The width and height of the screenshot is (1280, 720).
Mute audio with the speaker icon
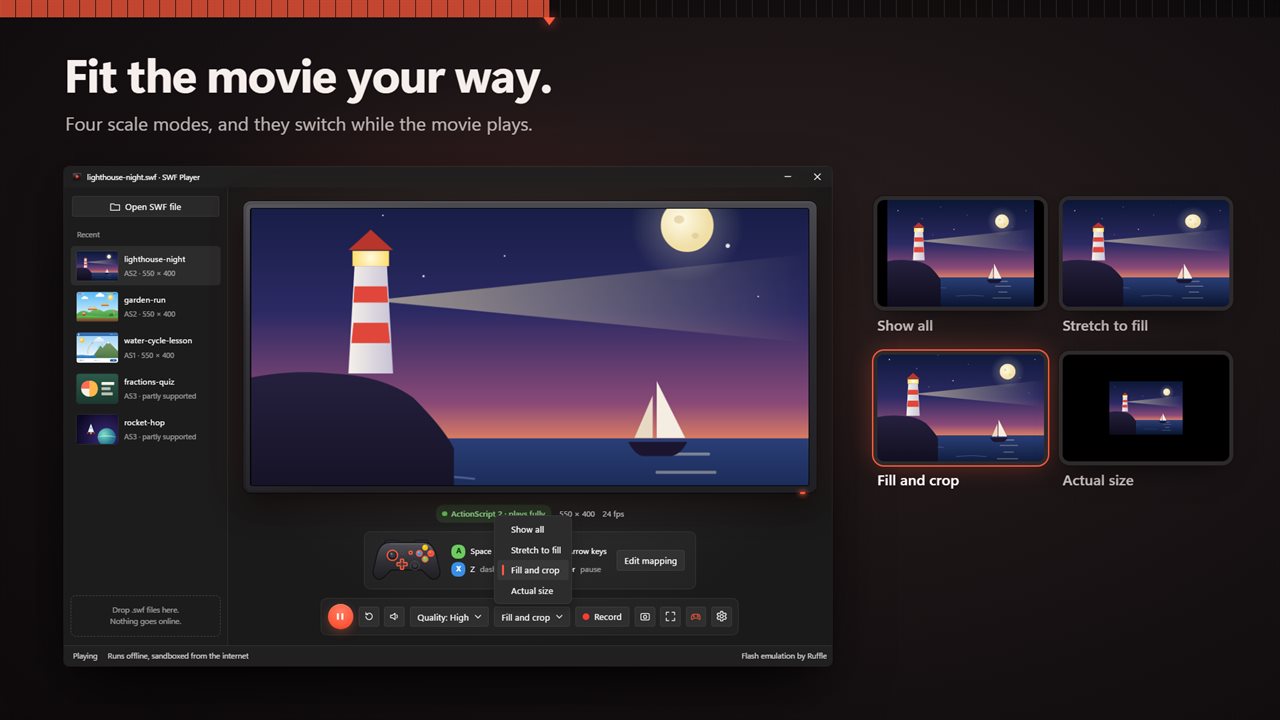[394, 617]
